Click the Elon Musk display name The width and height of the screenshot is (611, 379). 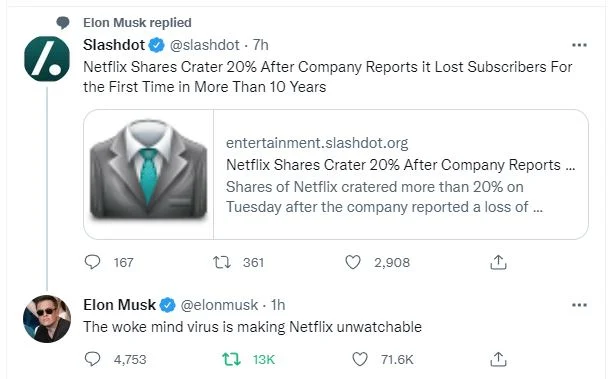(x=119, y=305)
